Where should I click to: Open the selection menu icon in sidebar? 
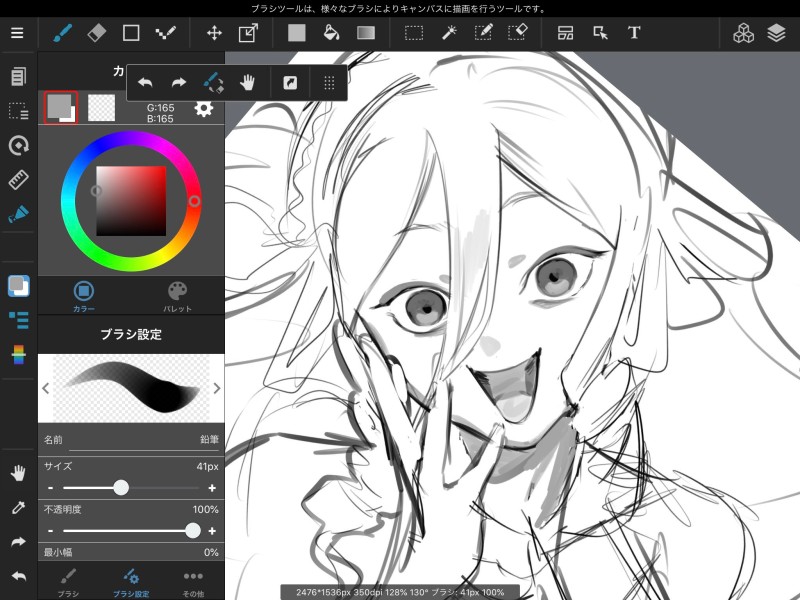click(x=18, y=111)
